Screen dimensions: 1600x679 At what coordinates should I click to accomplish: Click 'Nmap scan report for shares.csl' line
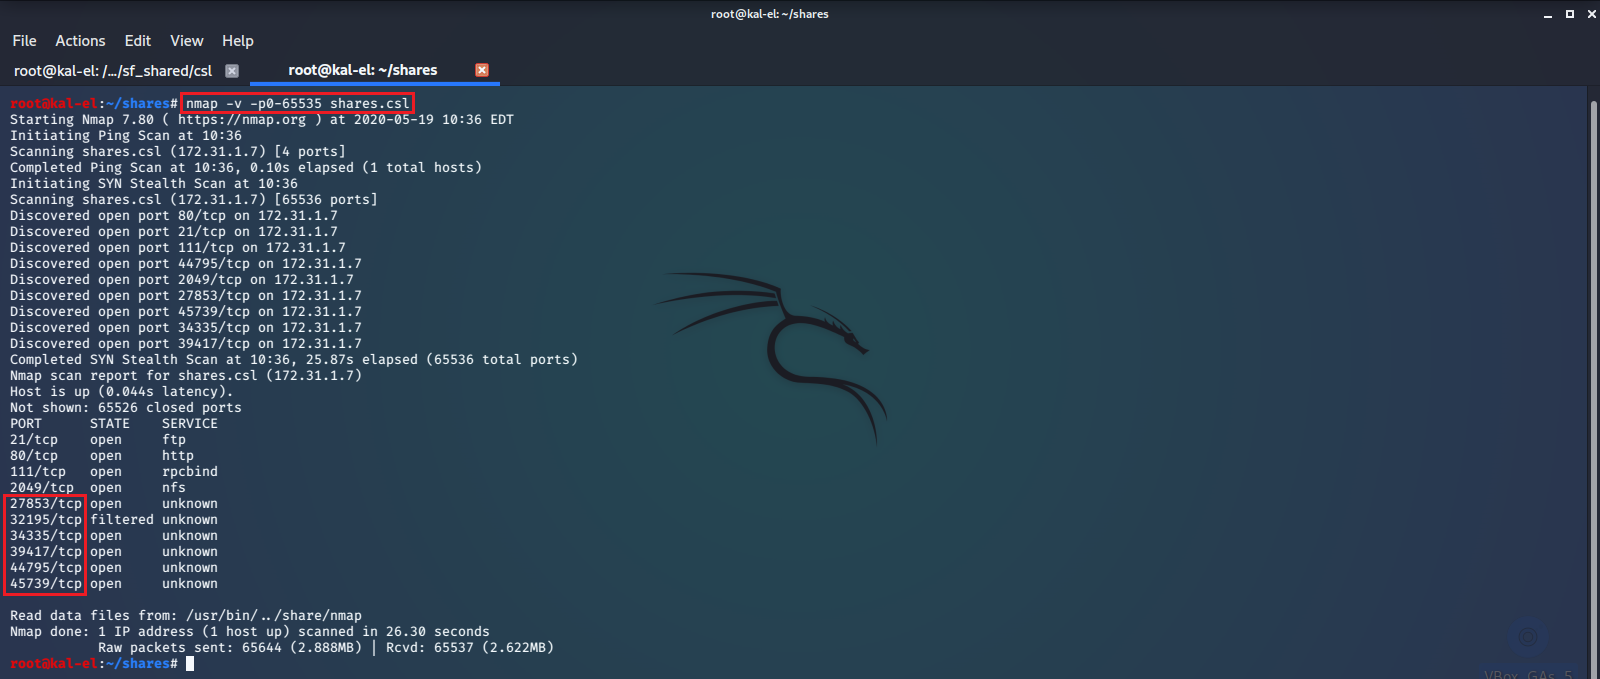(186, 375)
